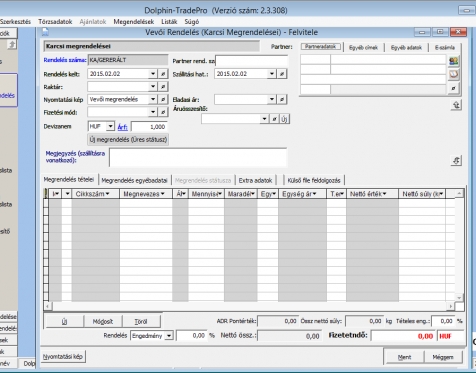Click the Töröl button

tap(141, 322)
